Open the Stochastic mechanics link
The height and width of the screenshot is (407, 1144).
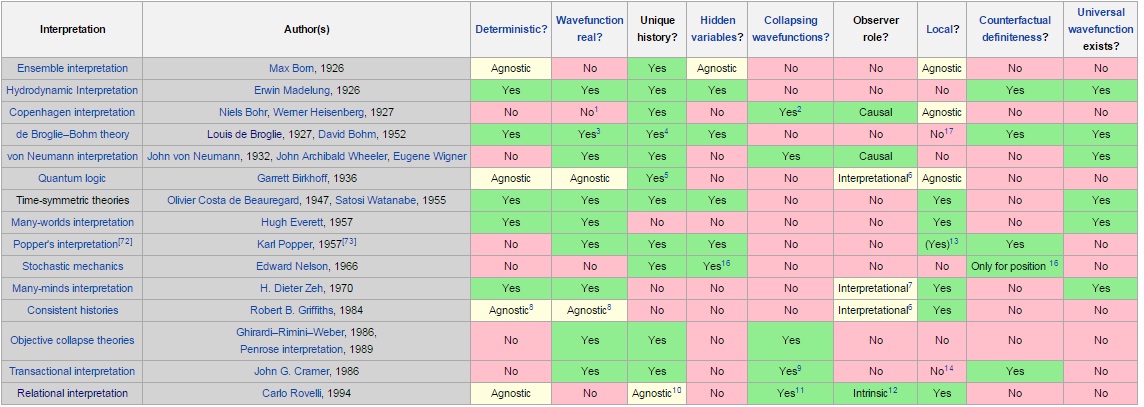[x=72, y=266]
